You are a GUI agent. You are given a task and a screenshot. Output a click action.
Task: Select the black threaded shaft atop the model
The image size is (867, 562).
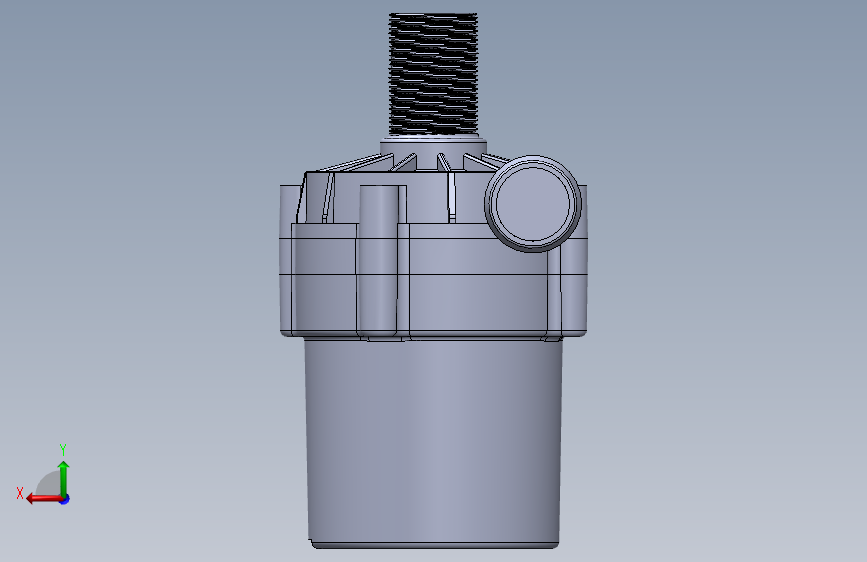[x=433, y=74]
